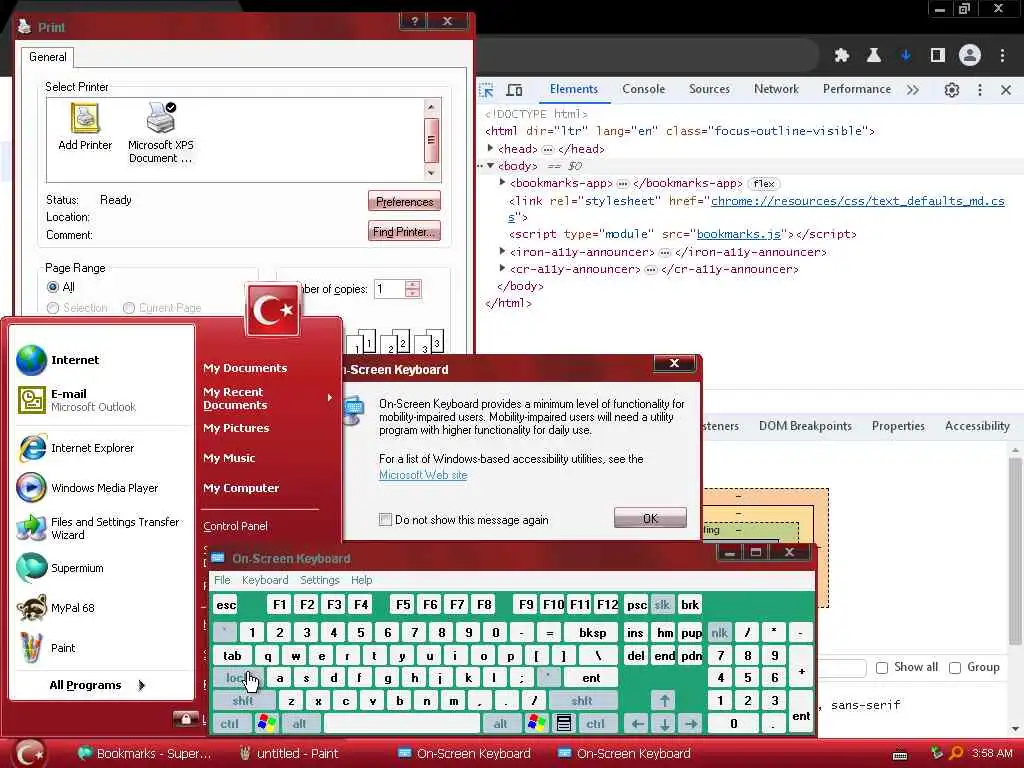
Task: Expand the cr-a11y-announcer element
Action: 502,268
